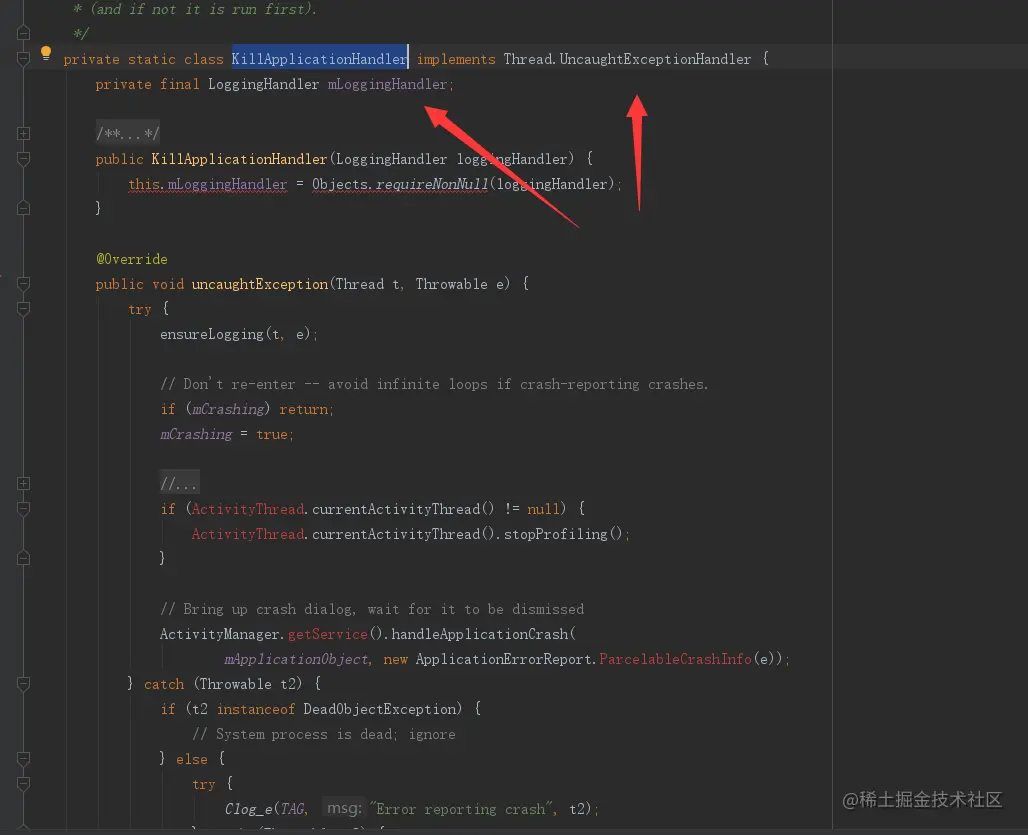The width and height of the screenshot is (1028, 835).
Task: Click mCrashing in the if-return line
Action: (227, 409)
